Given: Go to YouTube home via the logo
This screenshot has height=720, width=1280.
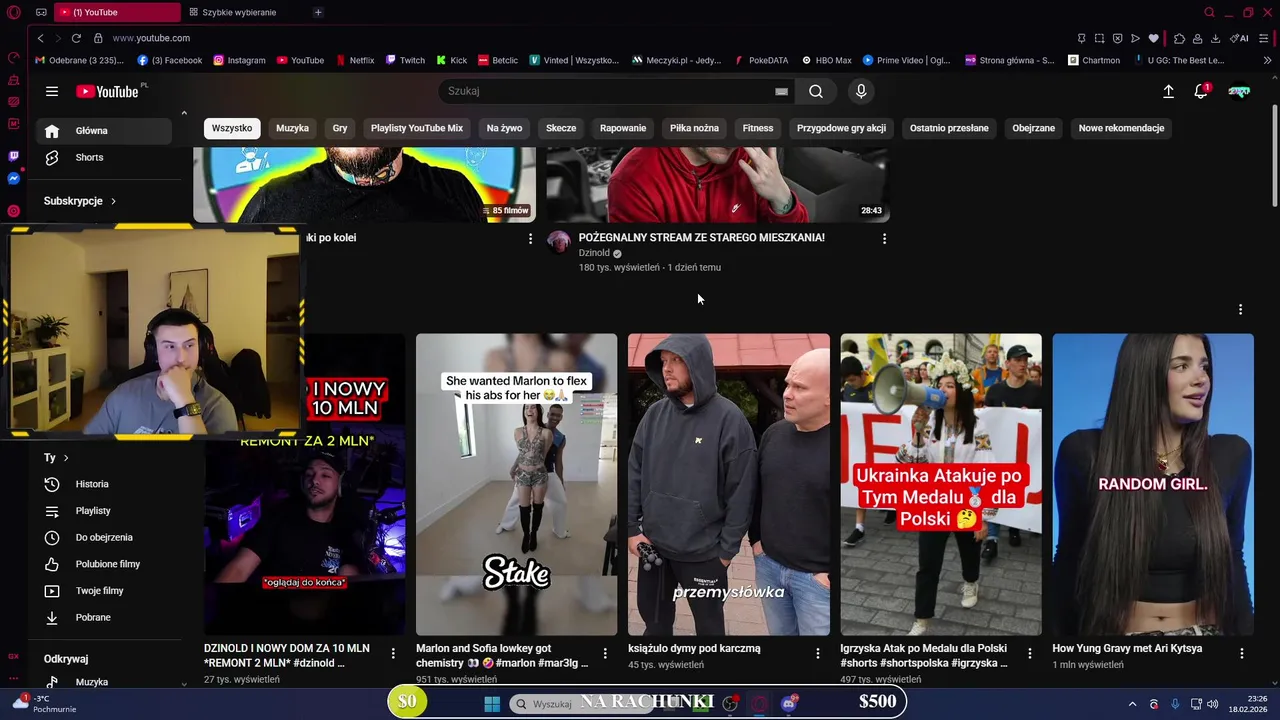Looking at the screenshot, I should 107,91.
